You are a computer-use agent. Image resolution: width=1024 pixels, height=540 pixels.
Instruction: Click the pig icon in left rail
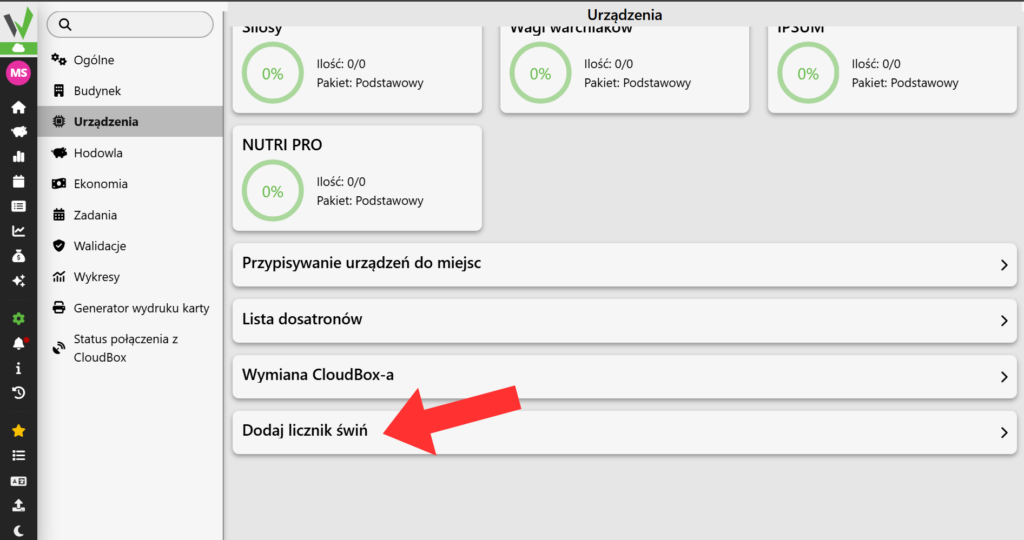pos(18,132)
